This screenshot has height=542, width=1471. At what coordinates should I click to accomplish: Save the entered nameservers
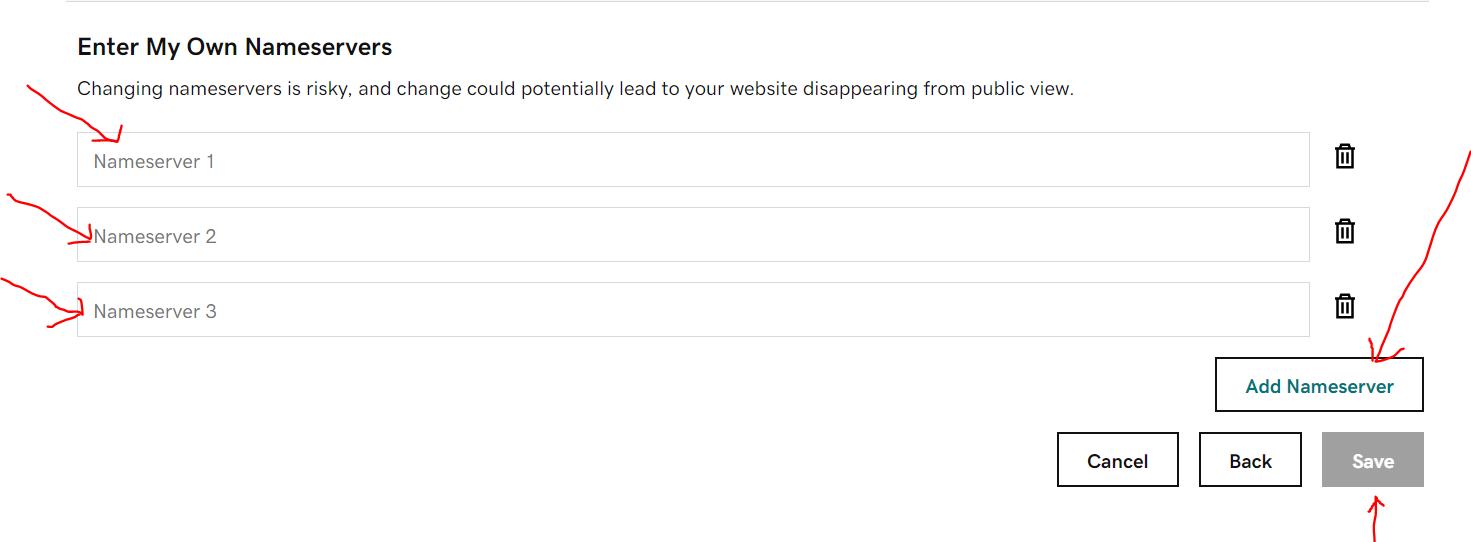tap(1373, 460)
